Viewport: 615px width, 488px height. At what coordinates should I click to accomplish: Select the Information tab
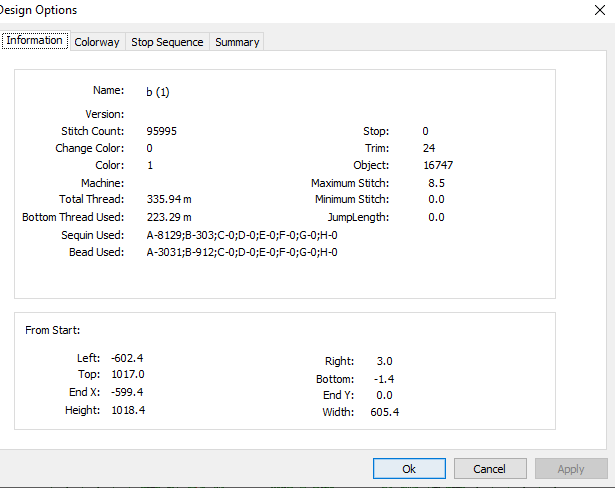tap(35, 40)
